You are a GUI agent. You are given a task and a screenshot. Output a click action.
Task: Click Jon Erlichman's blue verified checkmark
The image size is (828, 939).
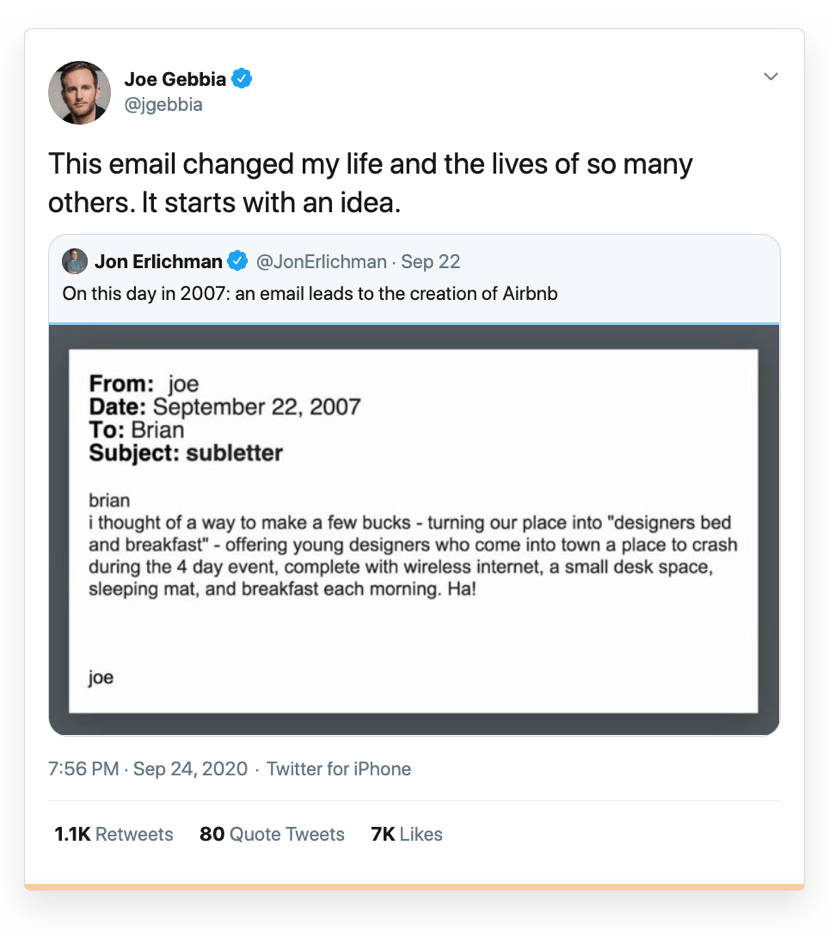pos(237,261)
